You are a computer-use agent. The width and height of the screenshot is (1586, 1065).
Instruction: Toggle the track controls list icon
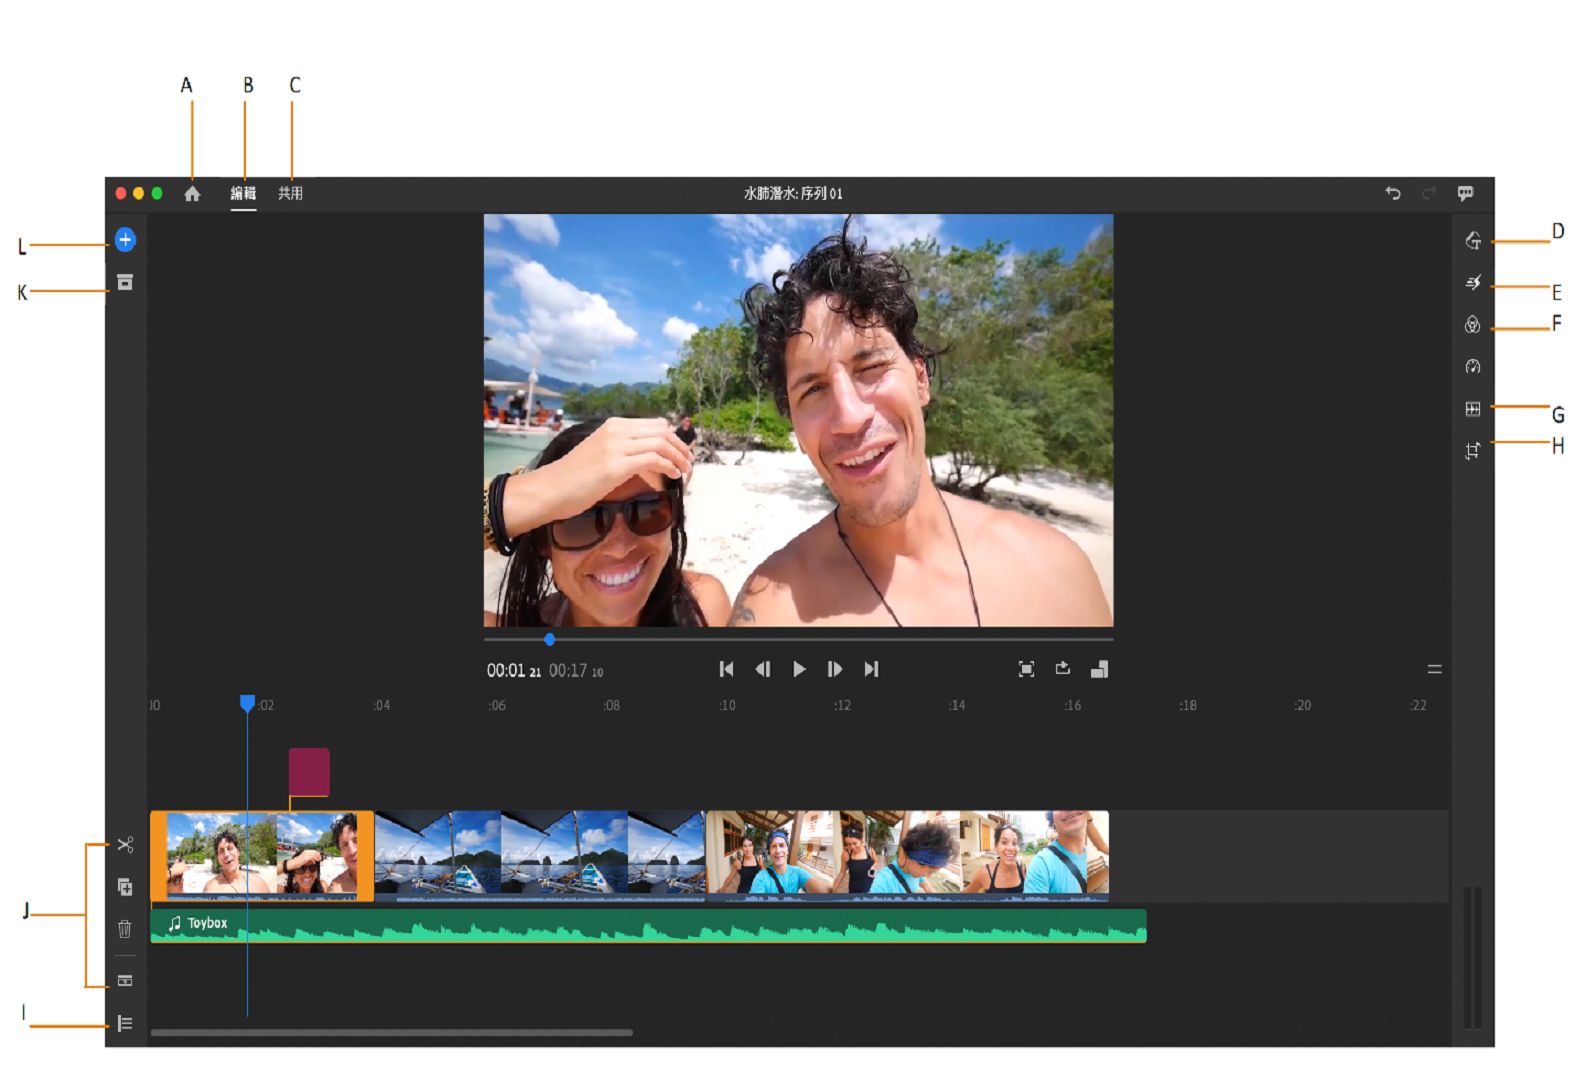[125, 1023]
